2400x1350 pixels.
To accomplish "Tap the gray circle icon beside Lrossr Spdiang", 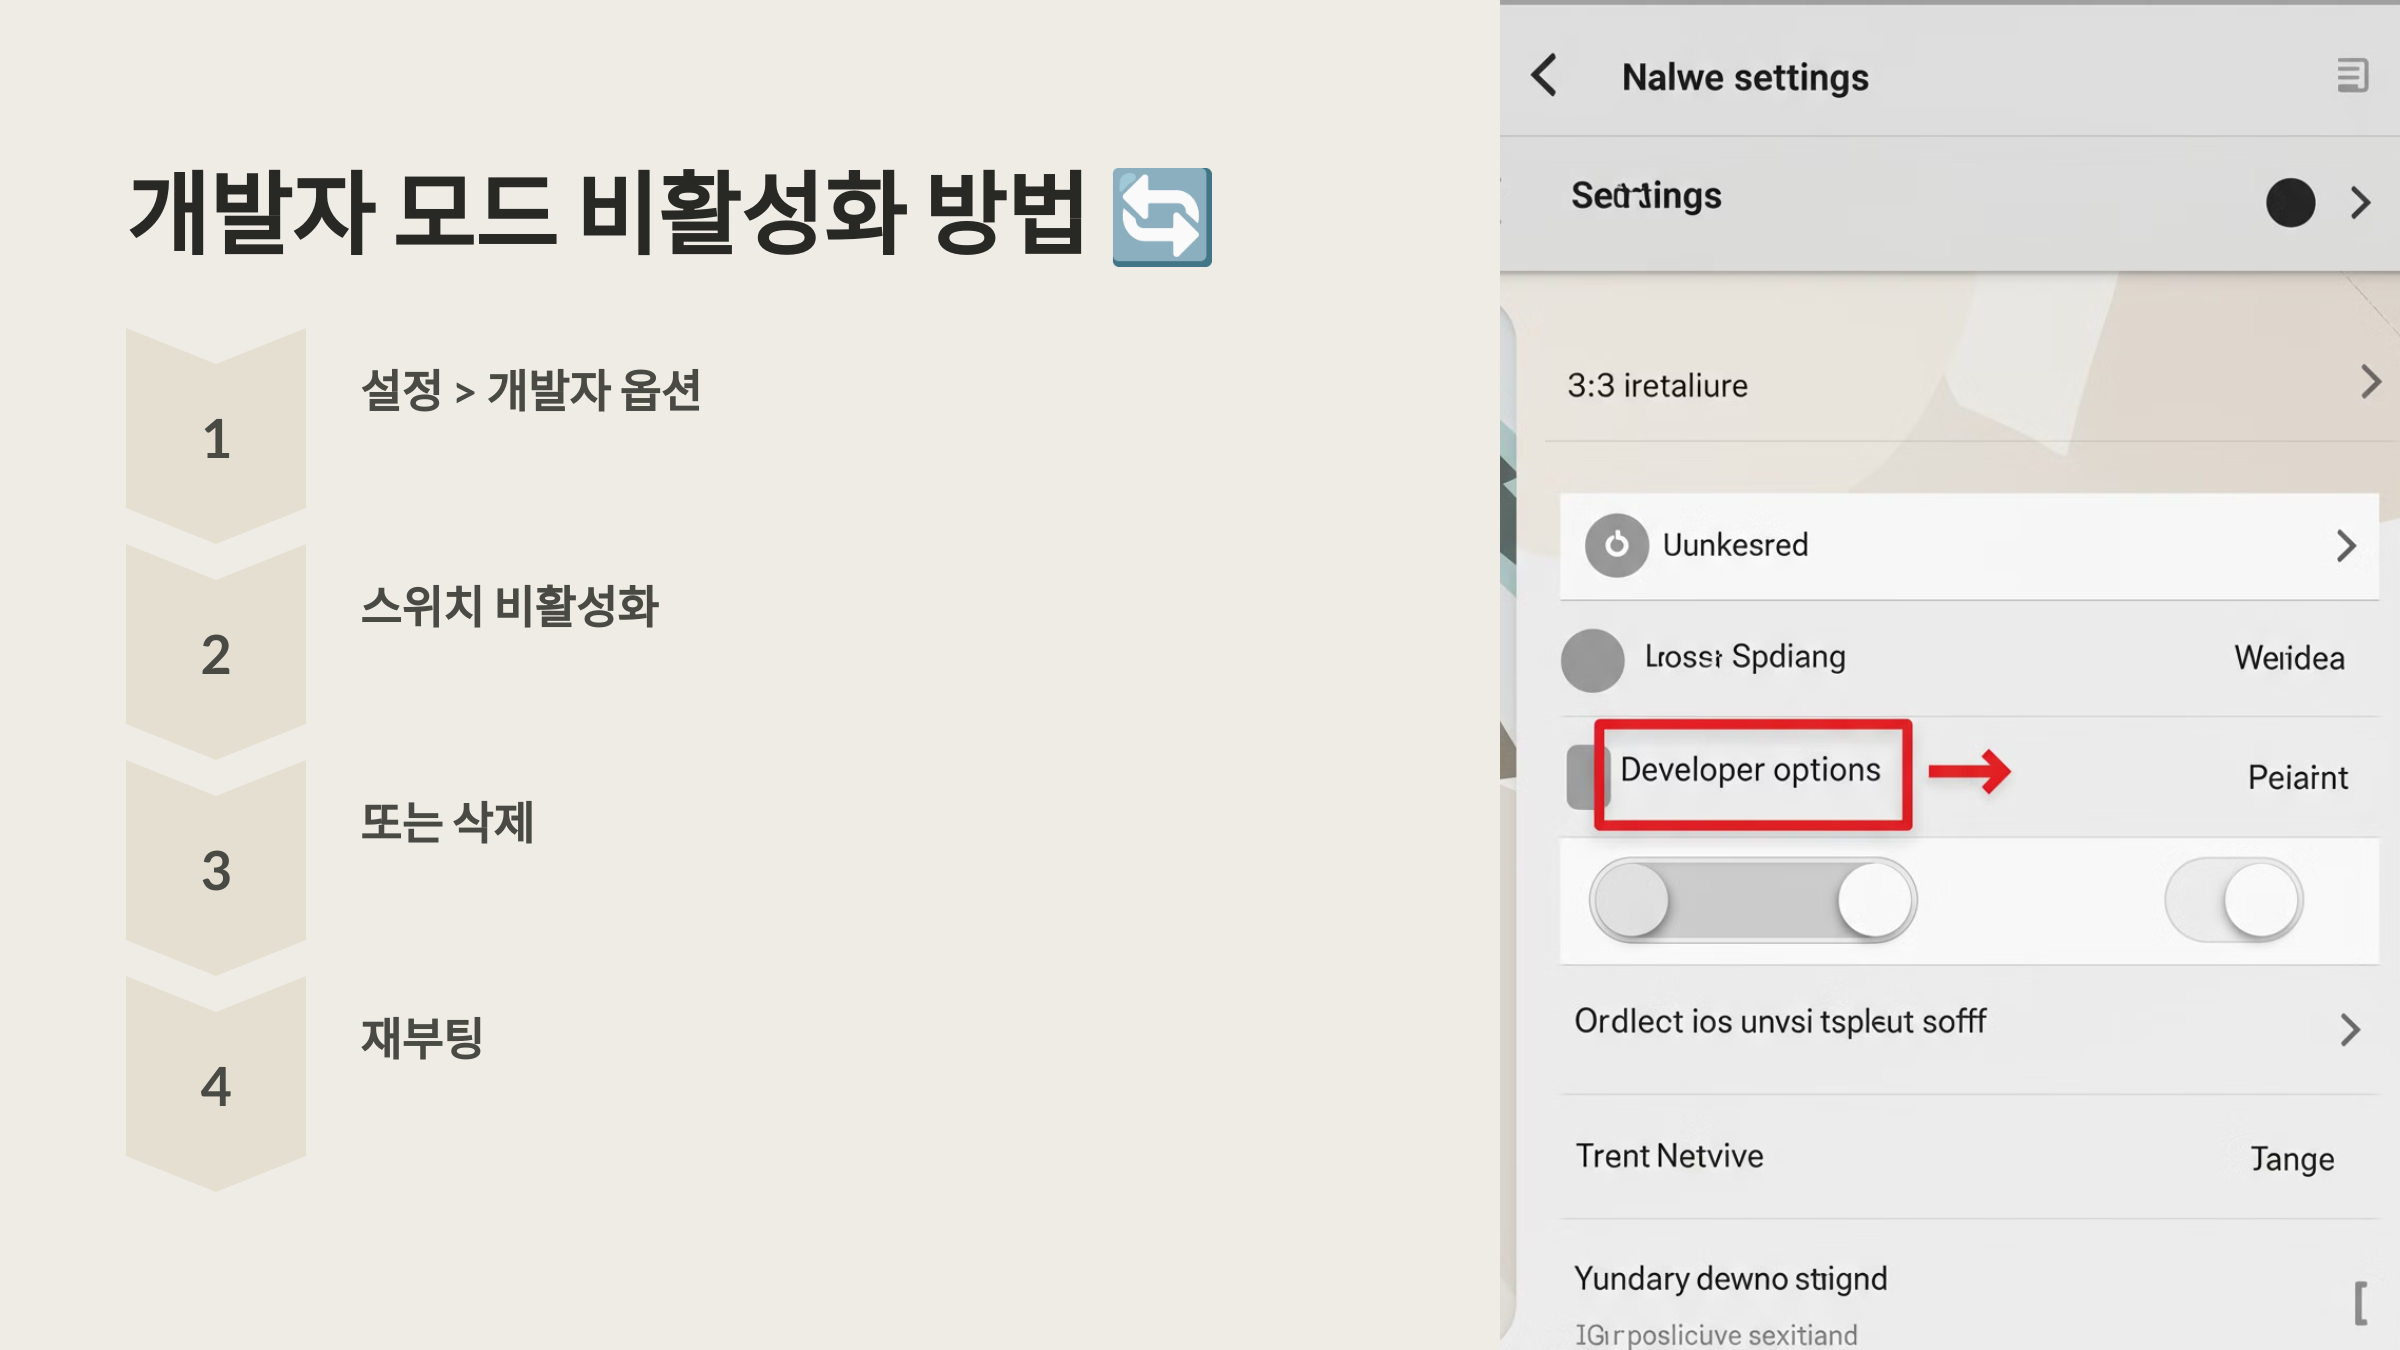I will (x=1592, y=660).
